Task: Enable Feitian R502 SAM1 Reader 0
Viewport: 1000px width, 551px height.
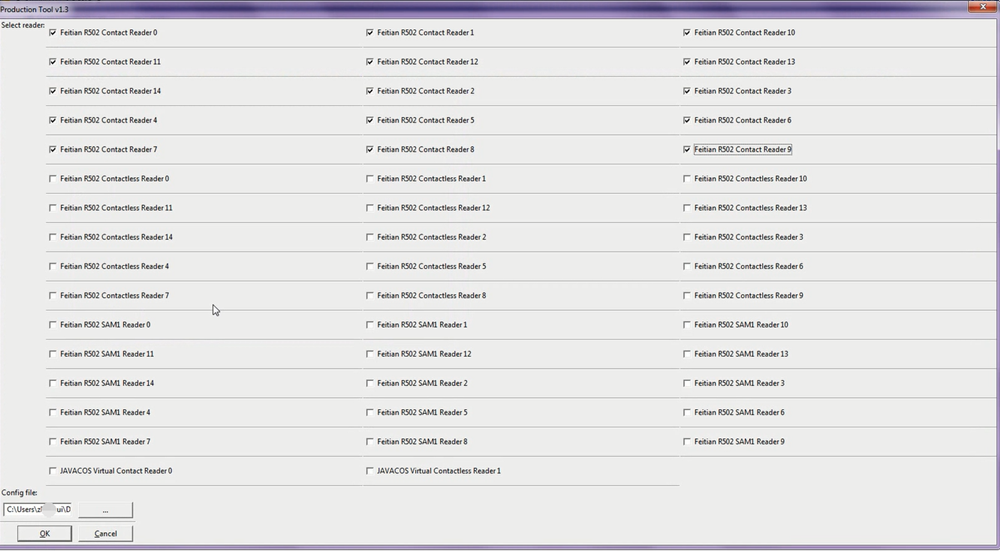Action: pyautogui.click(x=53, y=325)
